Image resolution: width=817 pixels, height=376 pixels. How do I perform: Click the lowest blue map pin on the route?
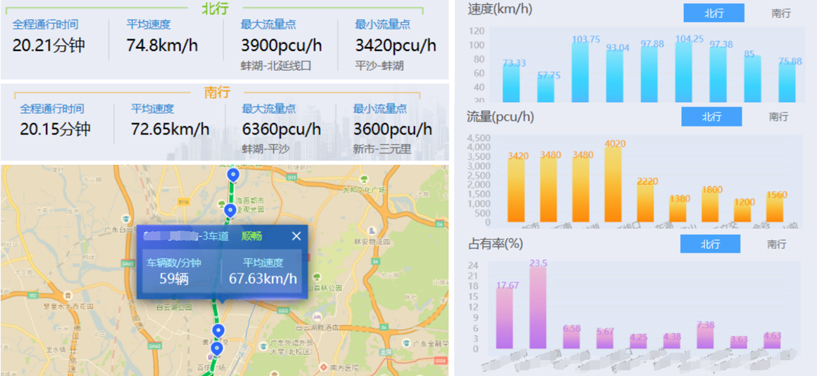(x=216, y=348)
